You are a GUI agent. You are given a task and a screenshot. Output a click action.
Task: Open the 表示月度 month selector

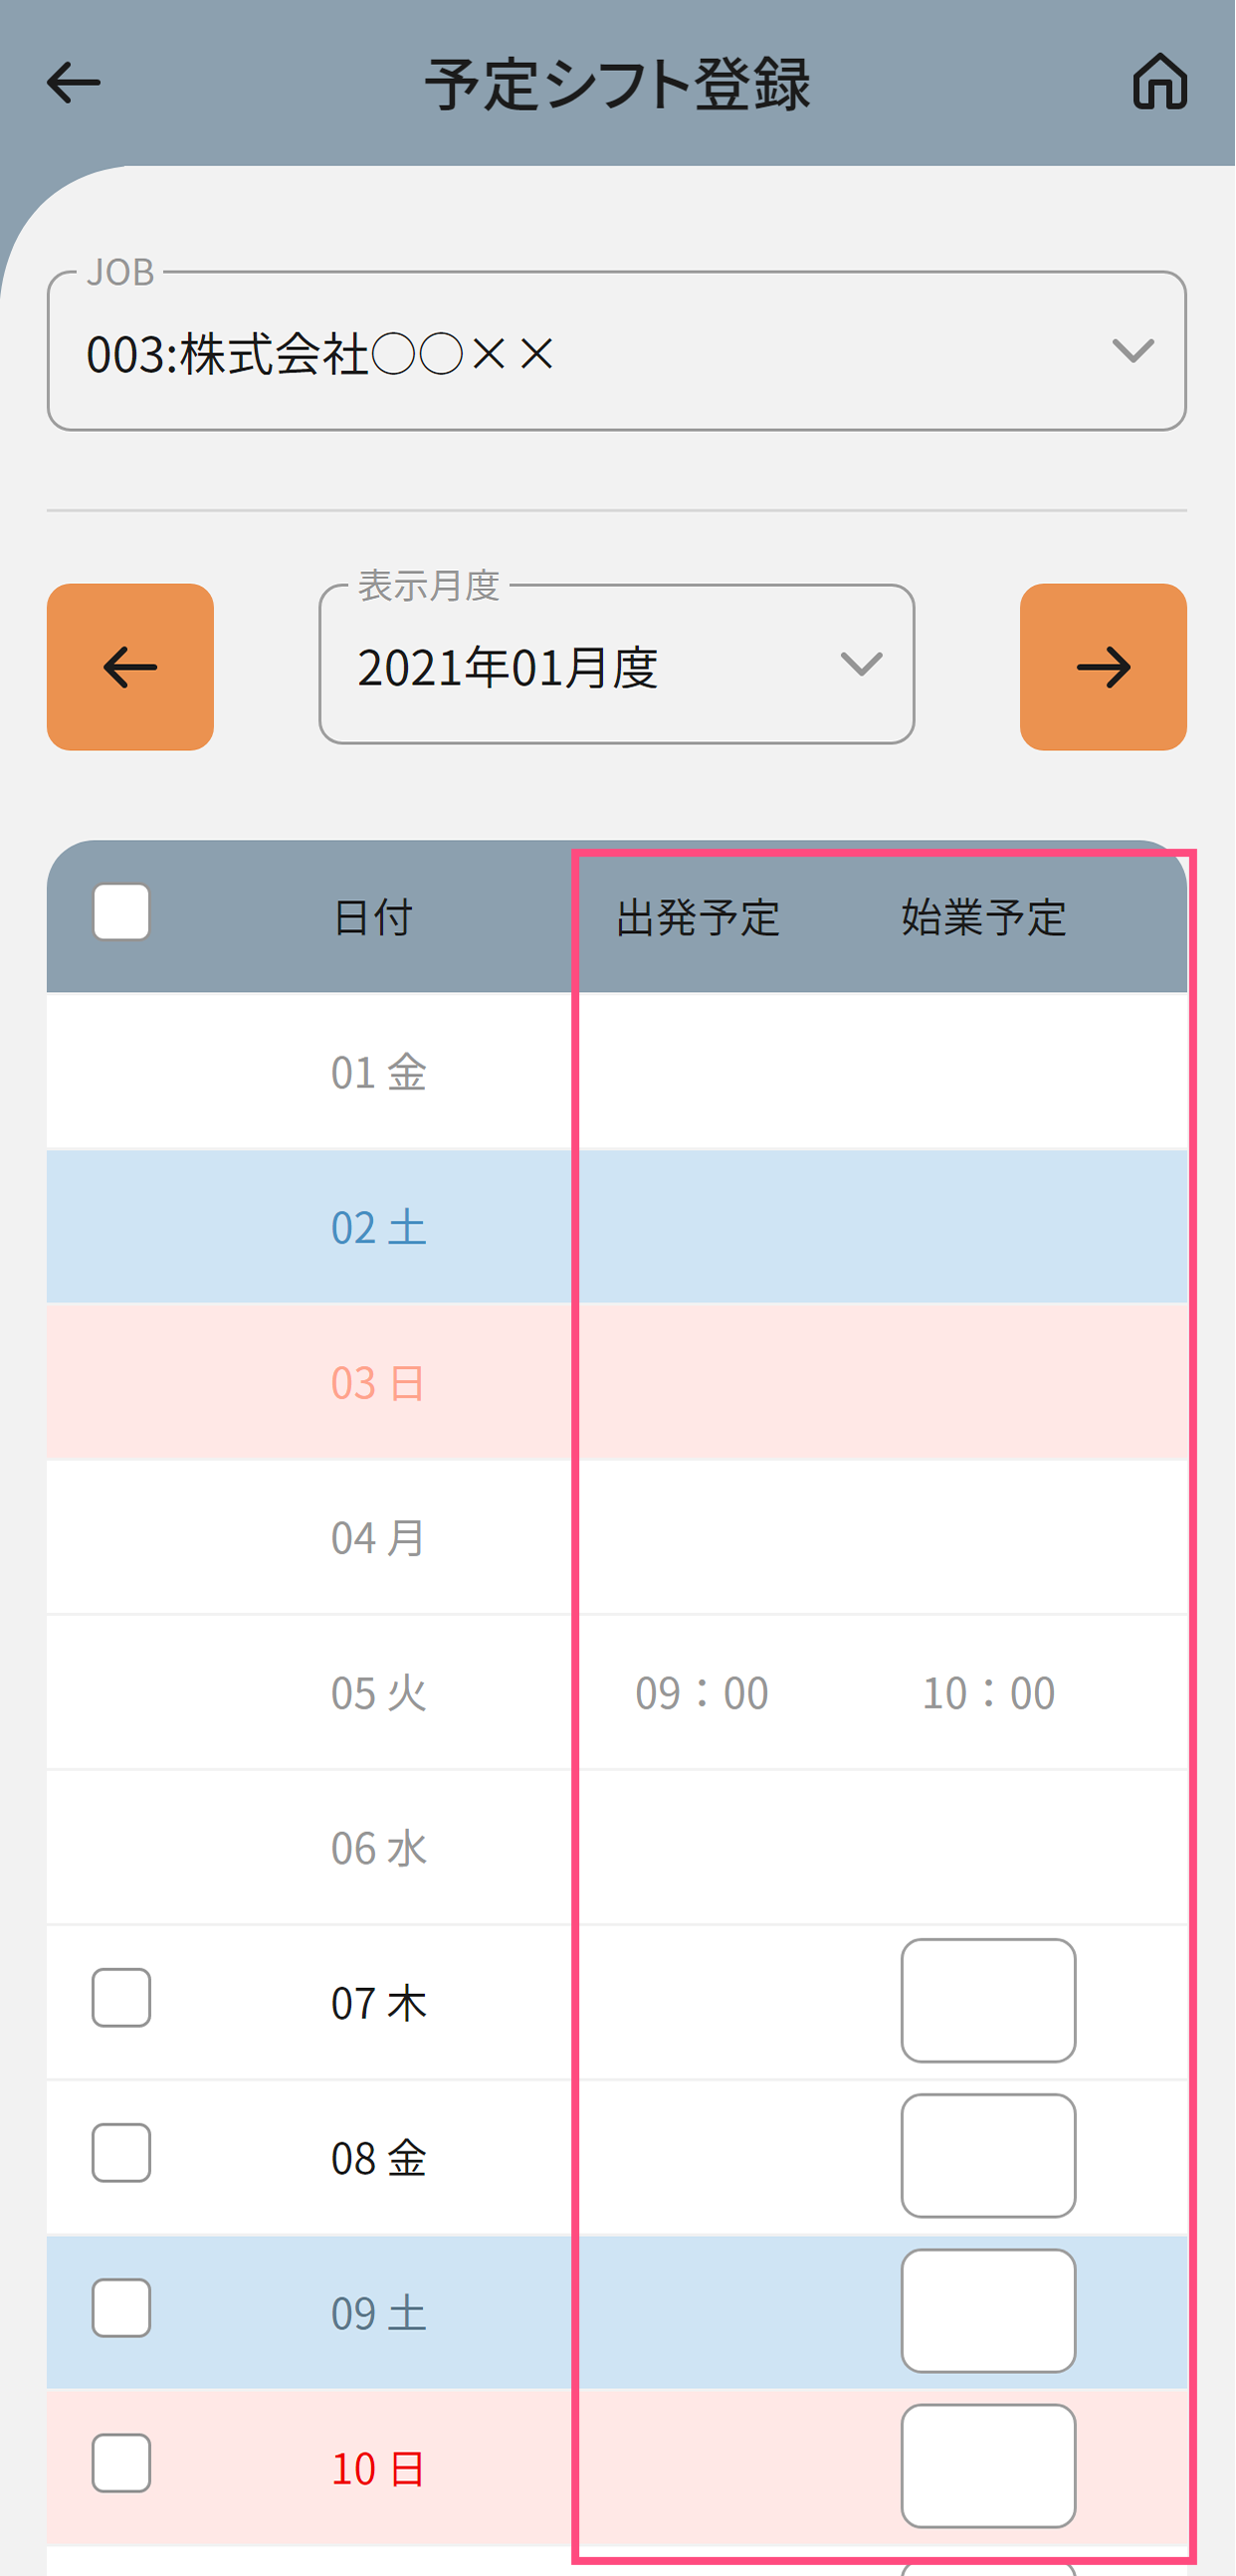click(x=616, y=665)
